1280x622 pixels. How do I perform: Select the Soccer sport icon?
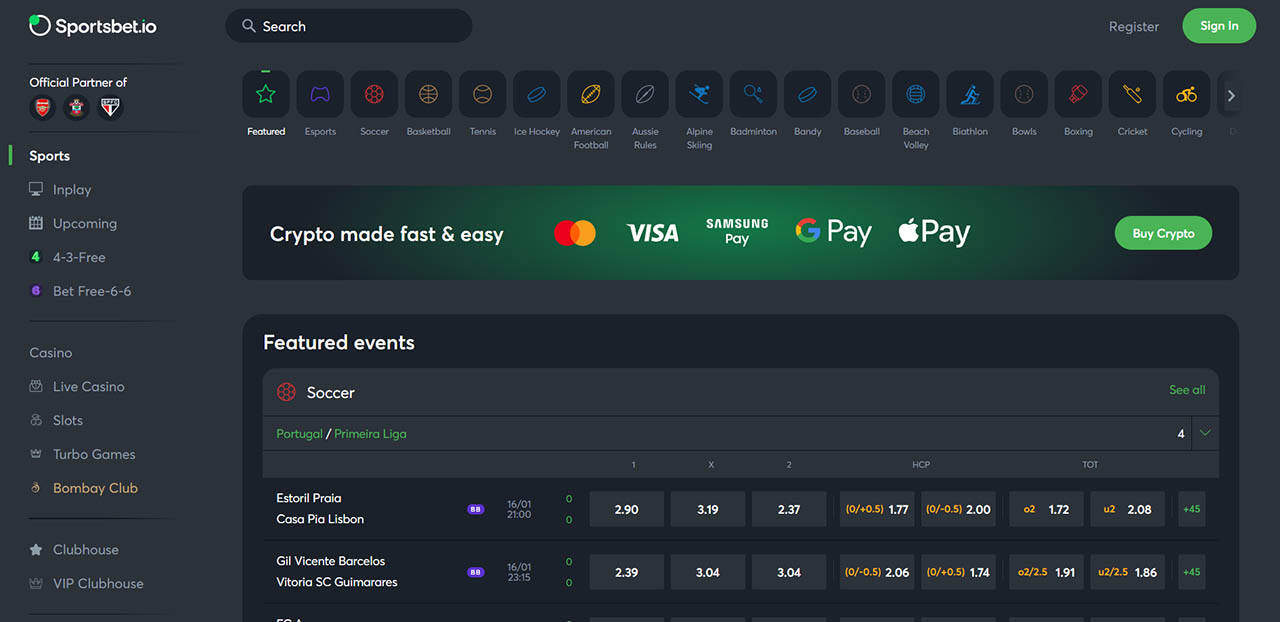click(374, 95)
